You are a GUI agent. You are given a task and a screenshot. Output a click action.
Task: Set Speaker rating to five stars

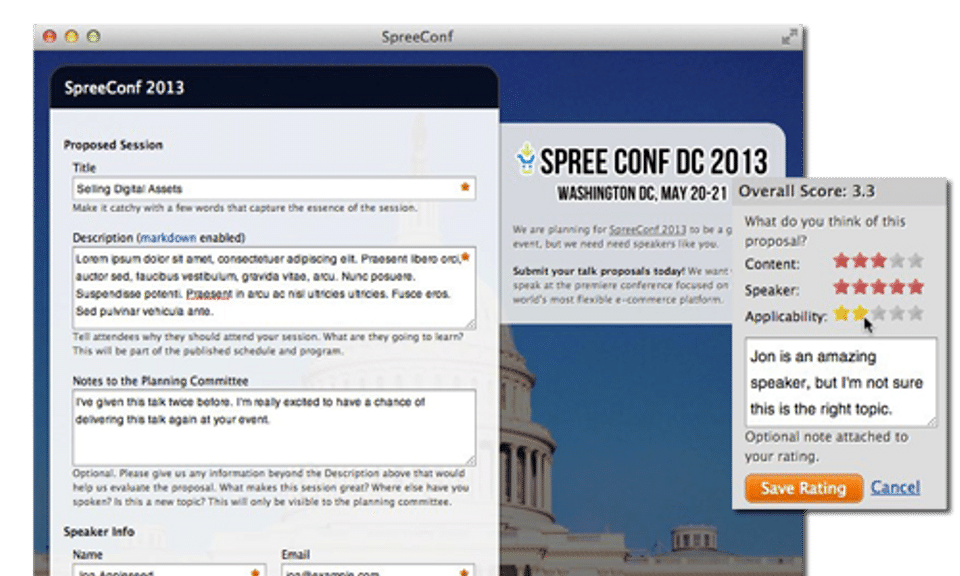tap(916, 287)
